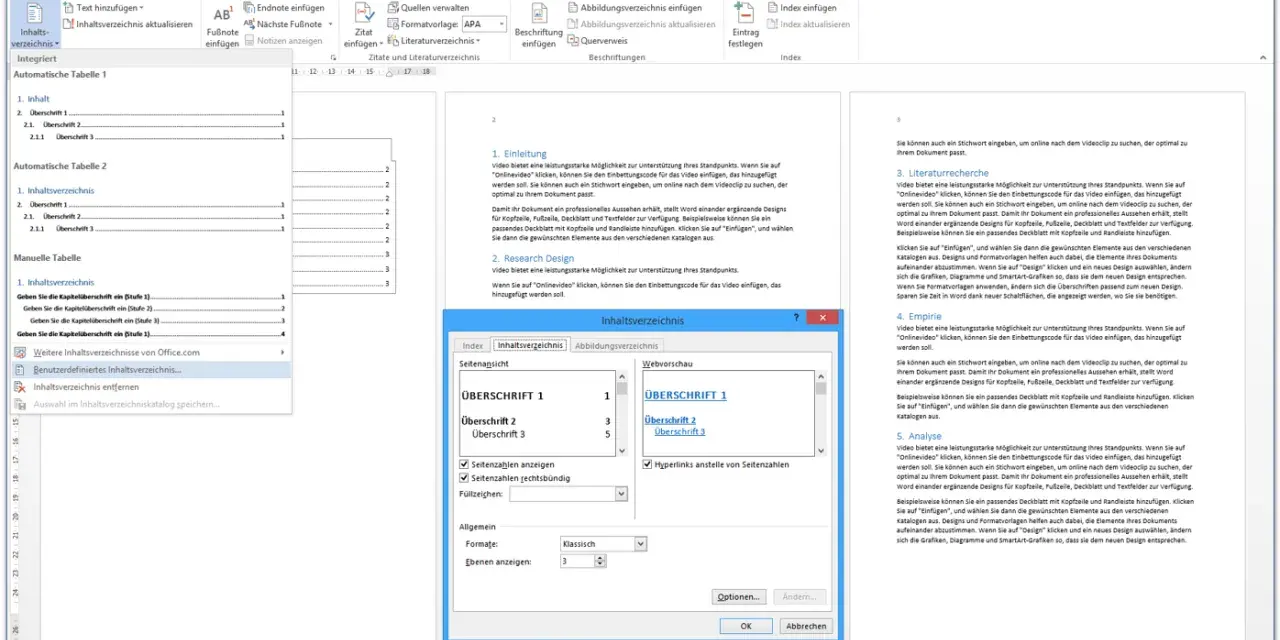Viewport: 1280px width, 640px height.
Task: Click the Fußnoten group dialog launcher
Action: [x=333, y=58]
